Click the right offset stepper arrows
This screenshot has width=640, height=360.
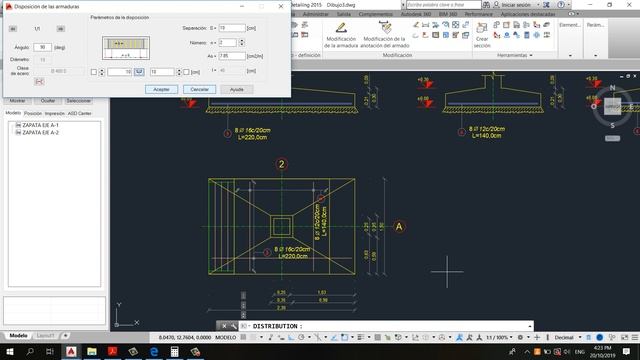(x=178, y=72)
